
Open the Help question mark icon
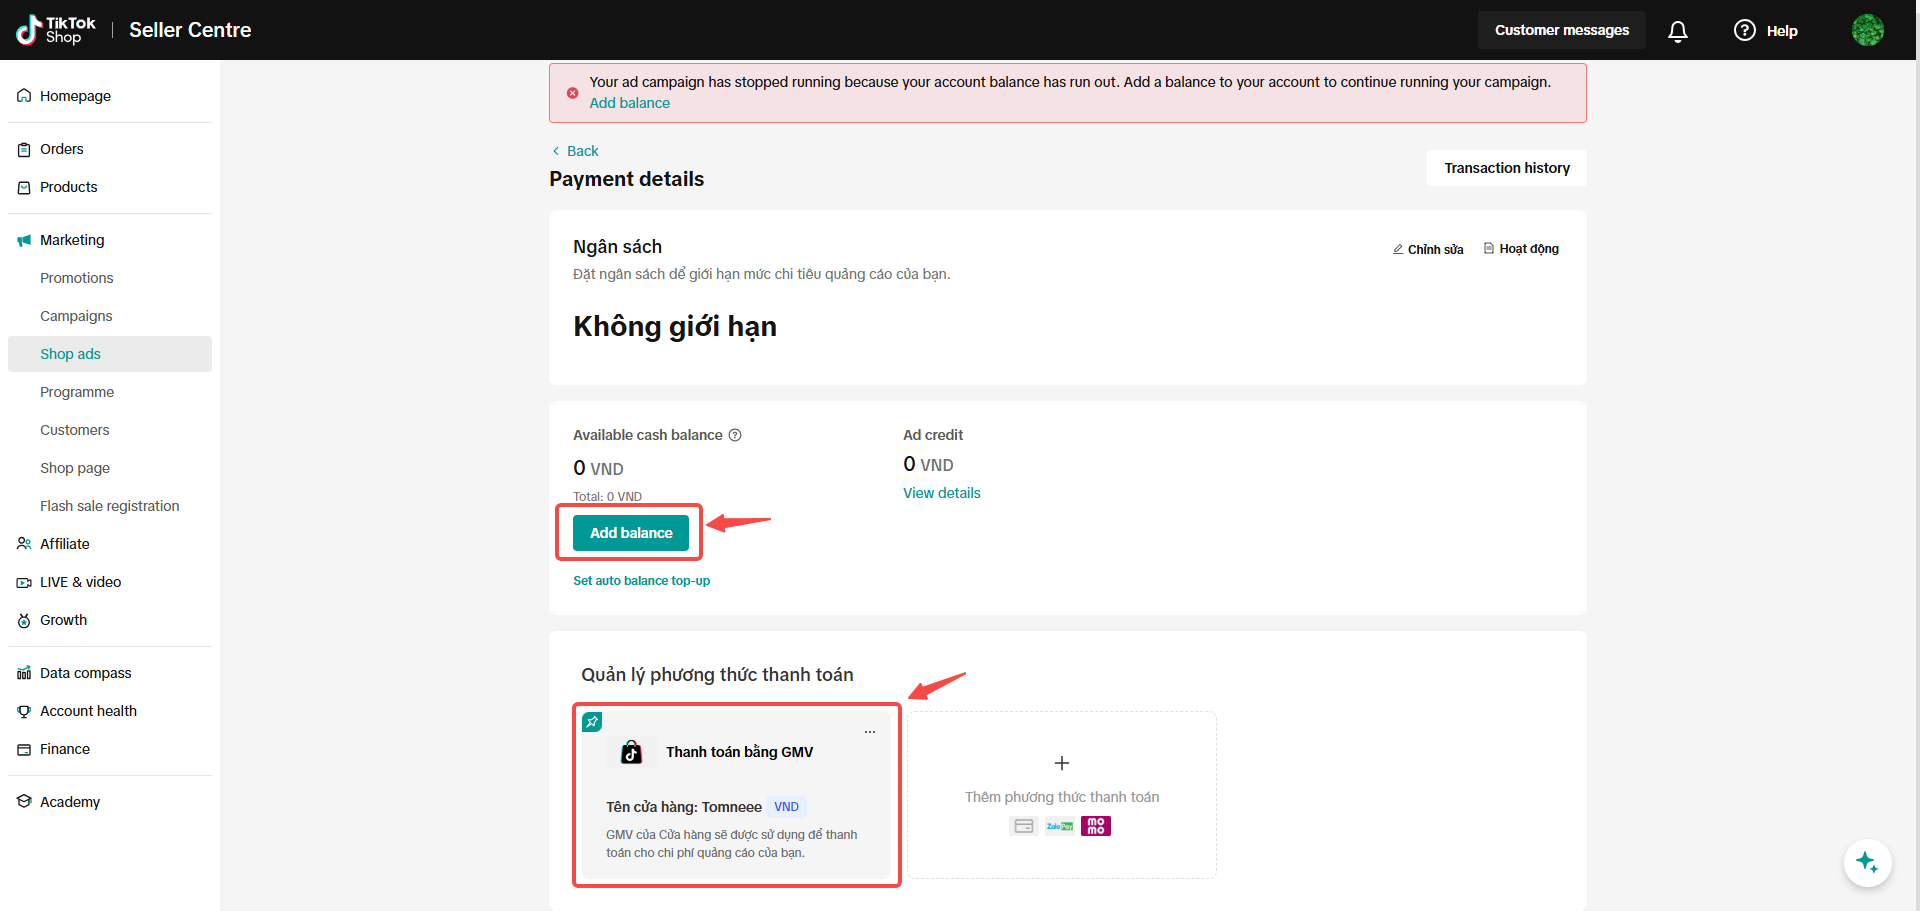[x=1745, y=30]
